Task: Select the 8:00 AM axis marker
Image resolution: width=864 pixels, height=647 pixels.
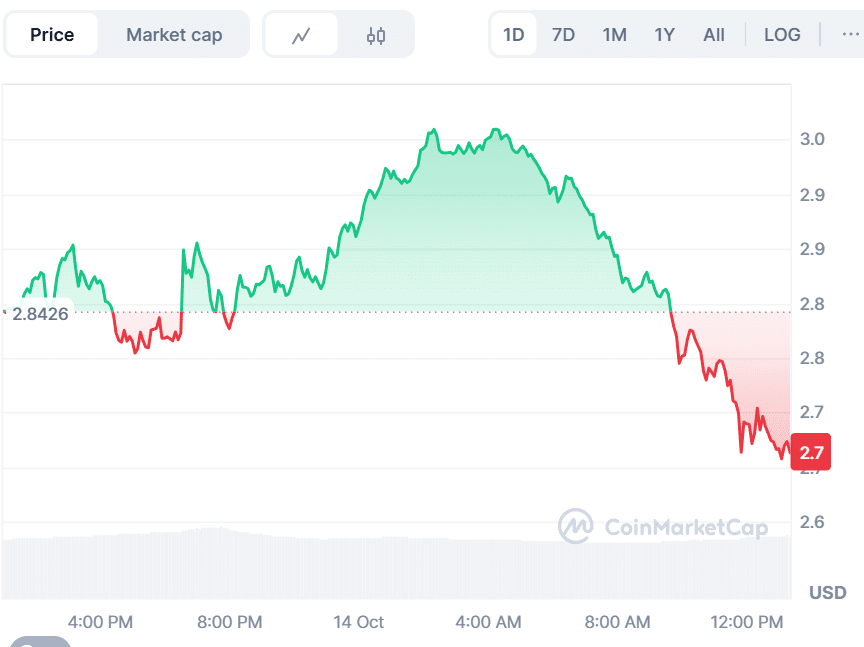Action: click(x=617, y=622)
